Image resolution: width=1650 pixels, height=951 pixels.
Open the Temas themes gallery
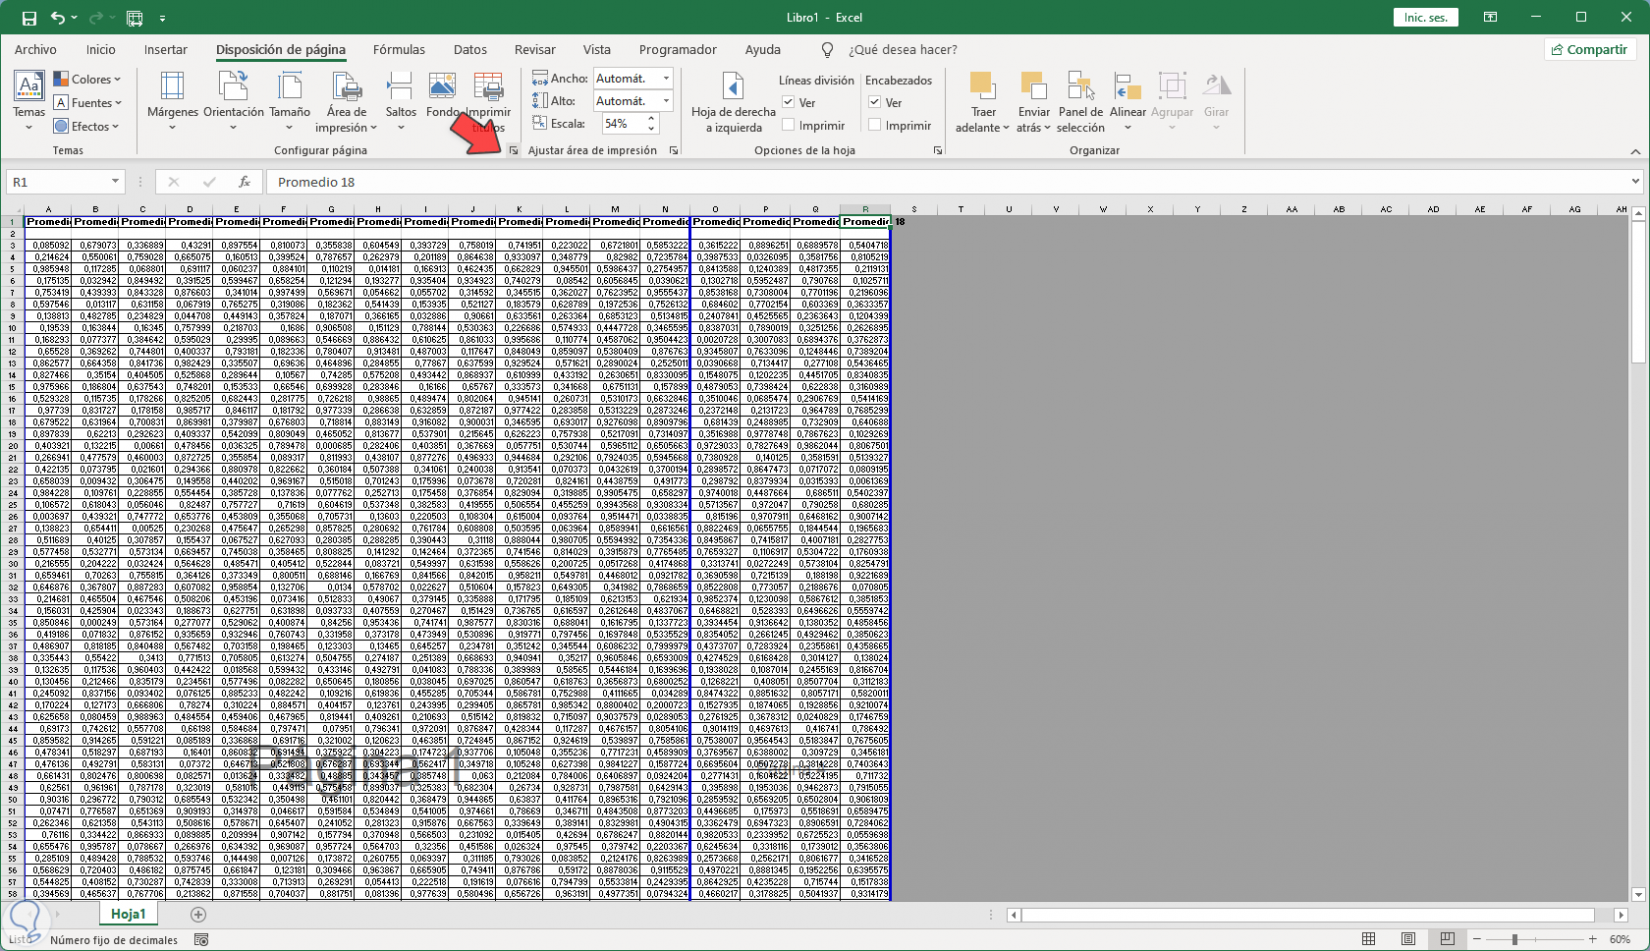(29, 103)
